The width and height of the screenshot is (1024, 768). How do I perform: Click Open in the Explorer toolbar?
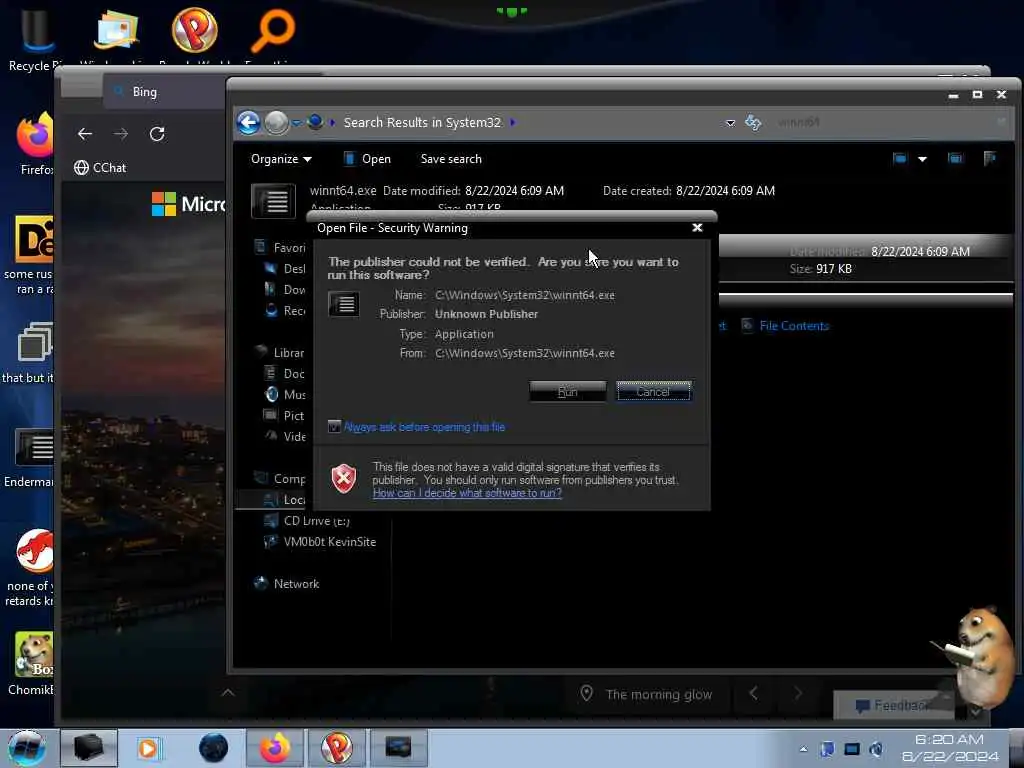367,159
